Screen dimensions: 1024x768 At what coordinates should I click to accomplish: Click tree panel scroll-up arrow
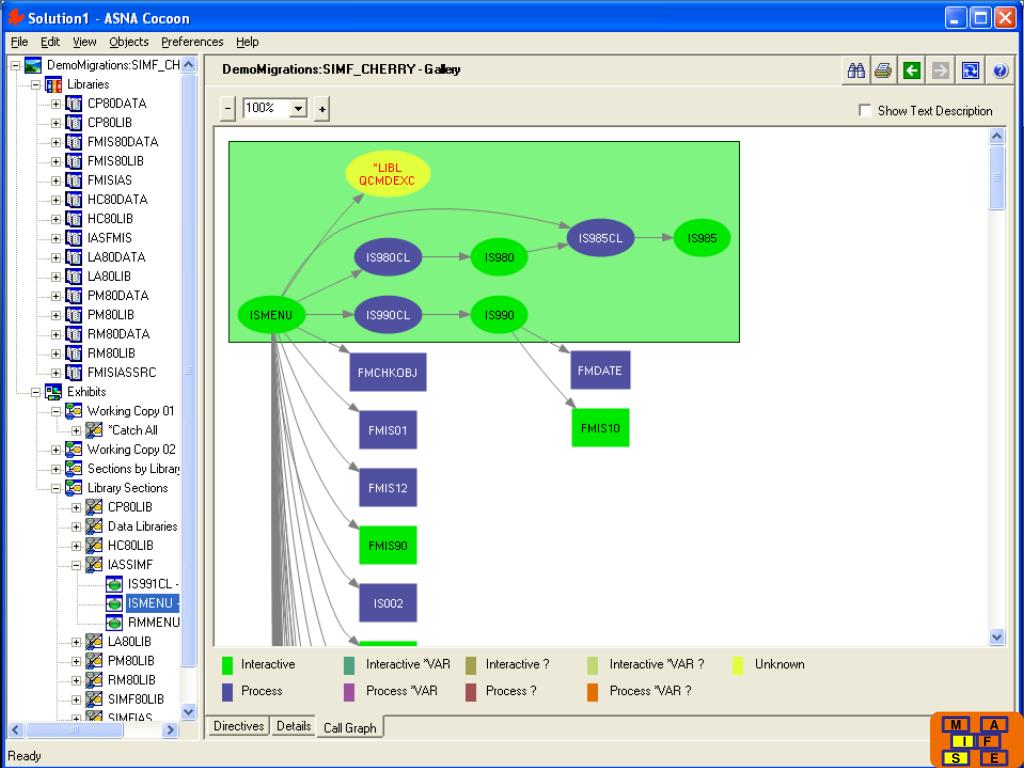188,65
